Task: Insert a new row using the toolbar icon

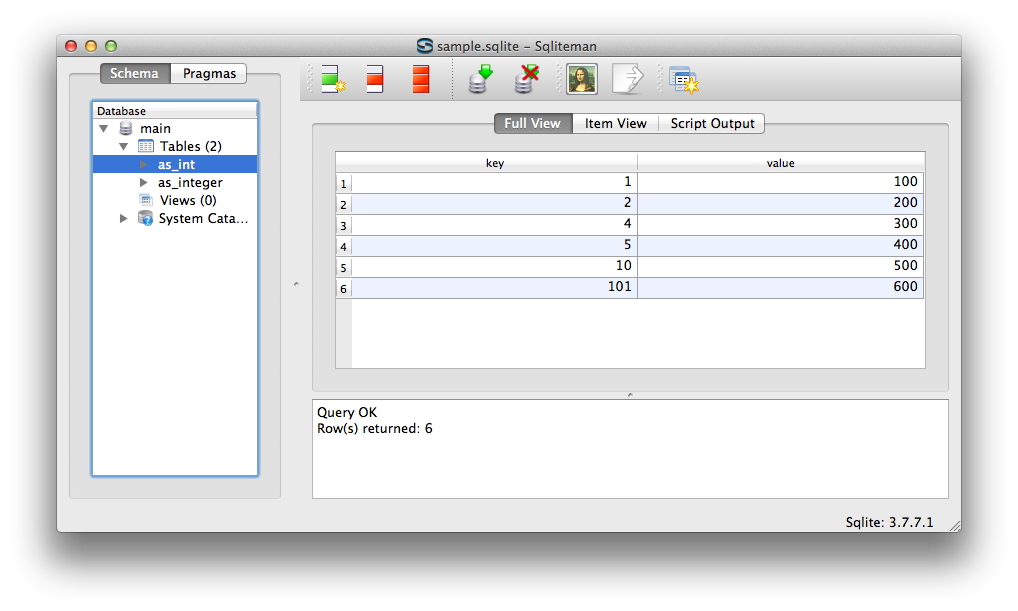Action: pos(330,78)
